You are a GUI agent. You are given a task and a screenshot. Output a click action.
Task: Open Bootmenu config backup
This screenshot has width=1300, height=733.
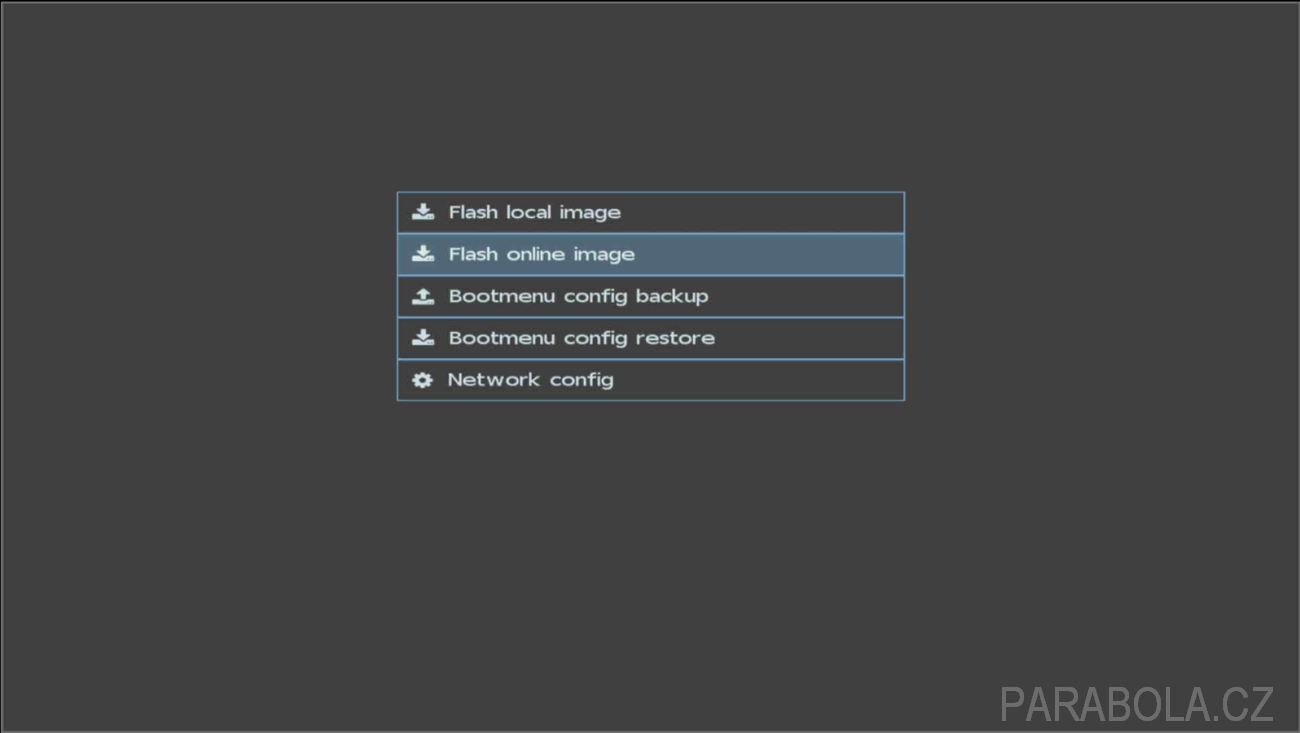tap(651, 296)
